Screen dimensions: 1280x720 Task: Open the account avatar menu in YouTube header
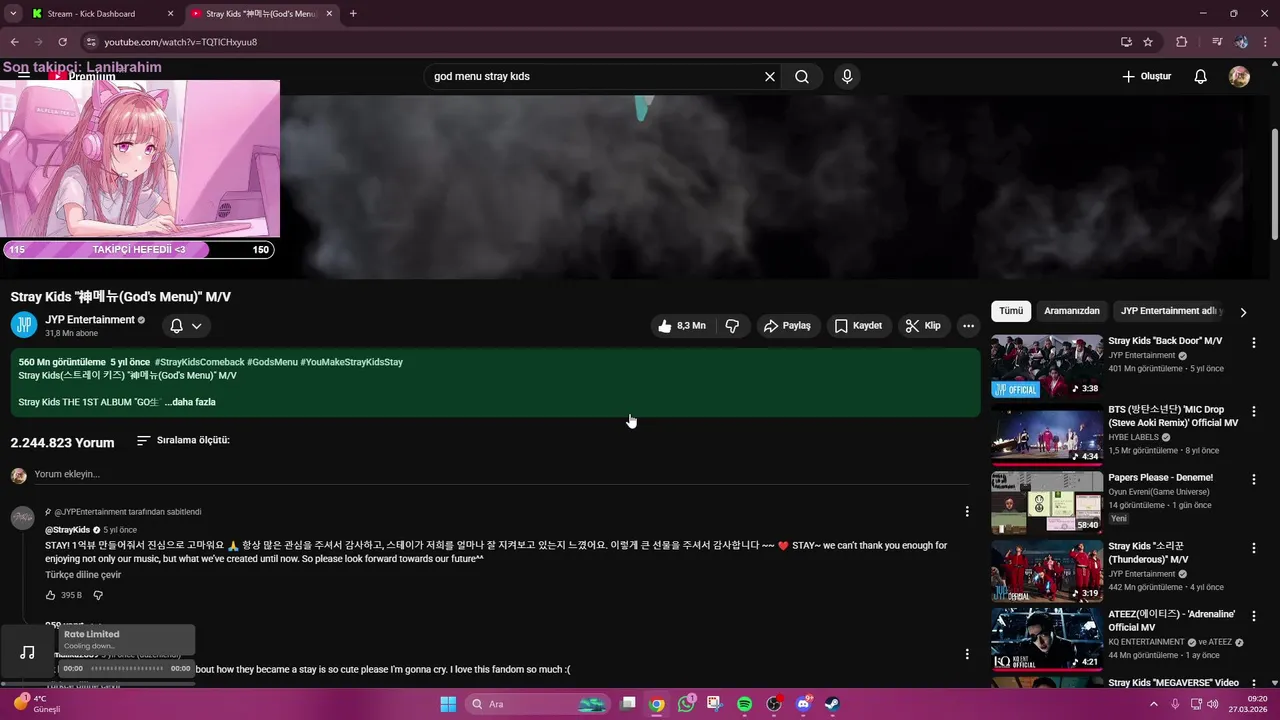[1239, 77]
